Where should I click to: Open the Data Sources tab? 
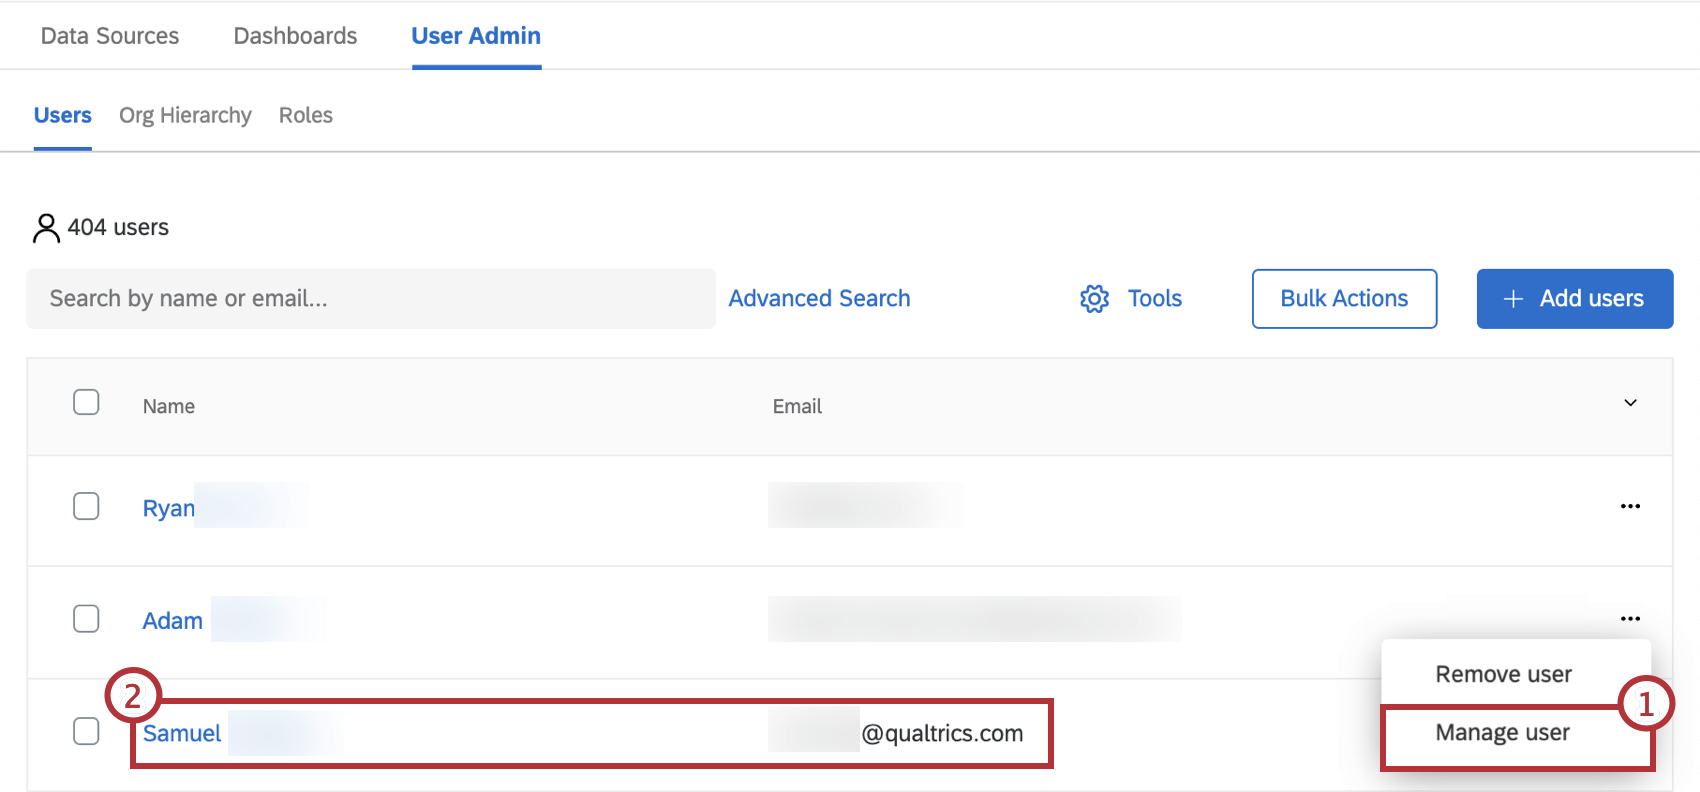(110, 36)
